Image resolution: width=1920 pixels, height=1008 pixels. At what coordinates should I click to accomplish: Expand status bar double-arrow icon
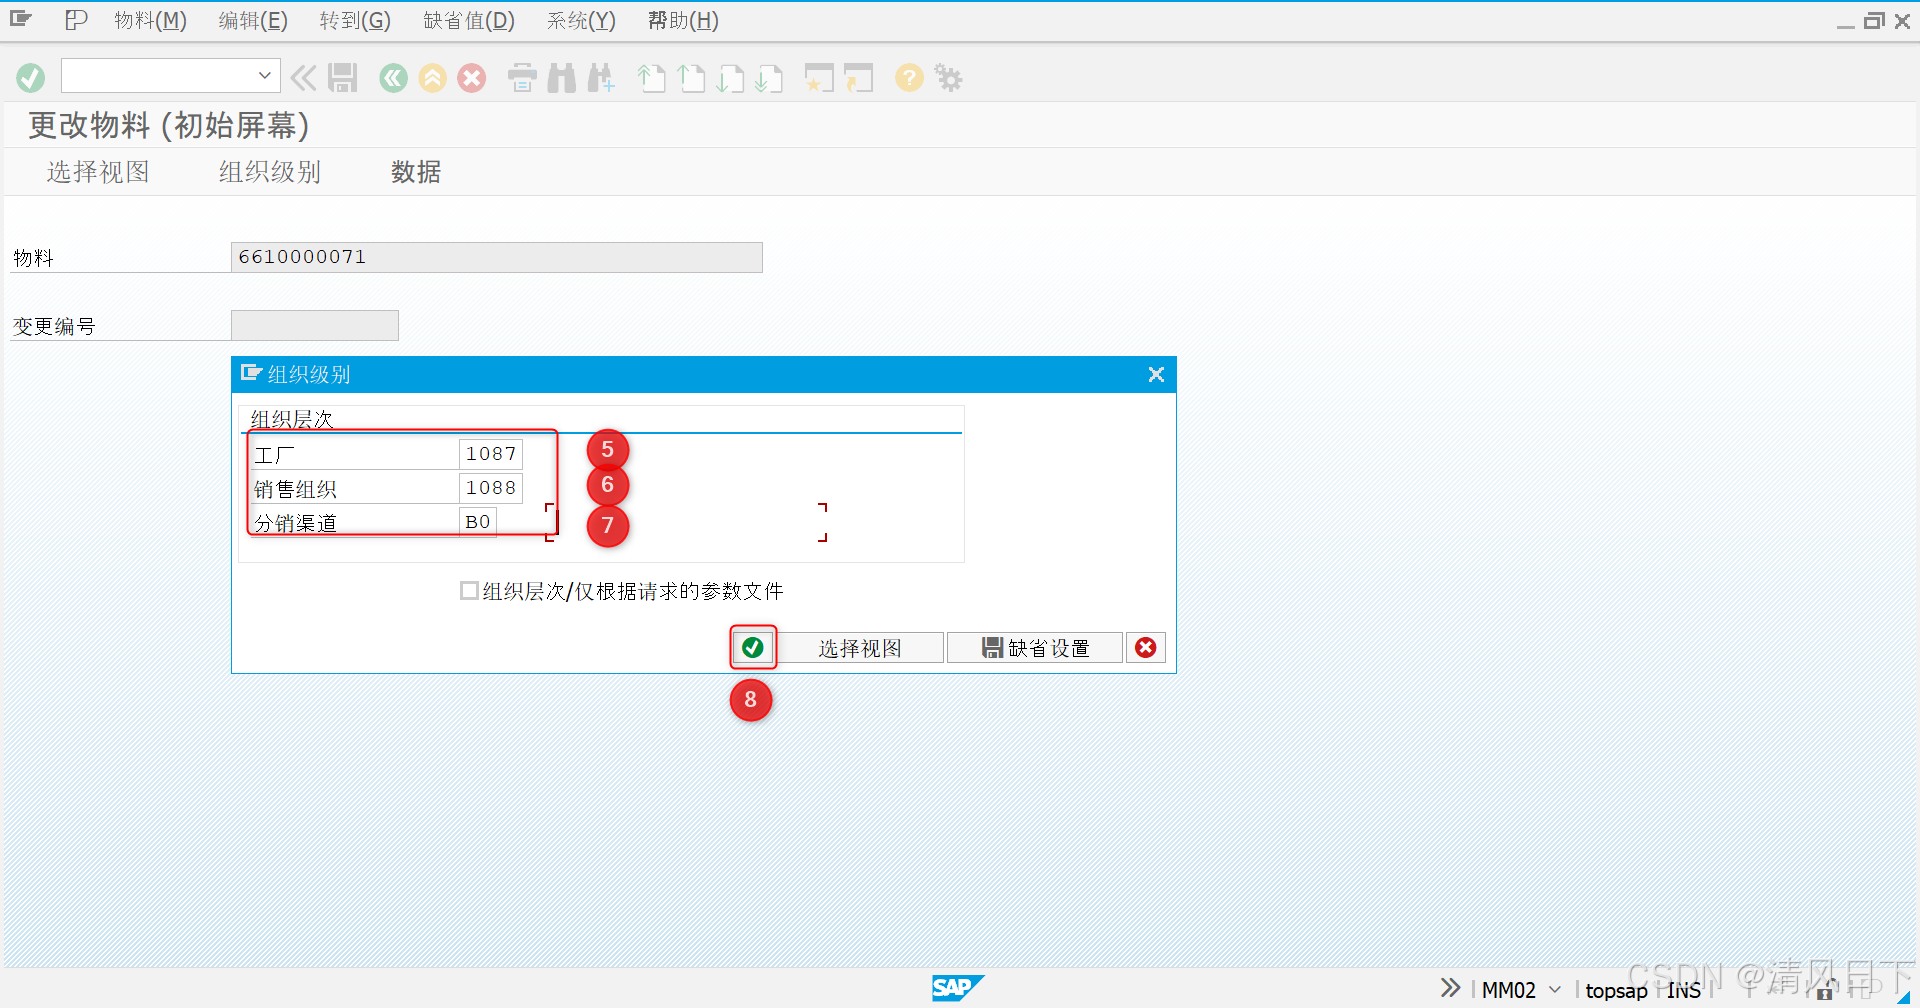tap(1450, 988)
